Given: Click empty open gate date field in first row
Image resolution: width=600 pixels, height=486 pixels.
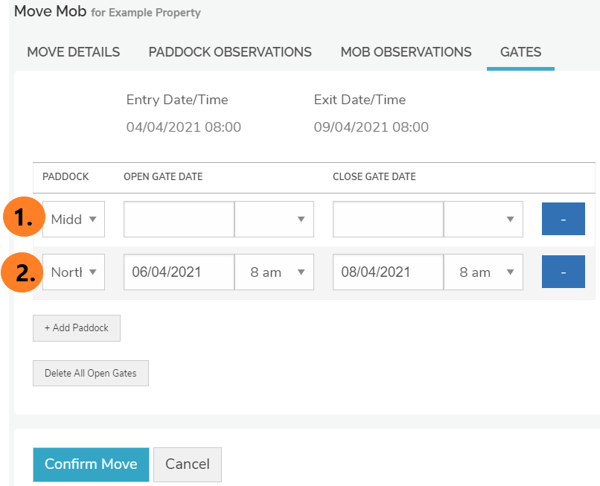Looking at the screenshot, I should [x=178, y=219].
